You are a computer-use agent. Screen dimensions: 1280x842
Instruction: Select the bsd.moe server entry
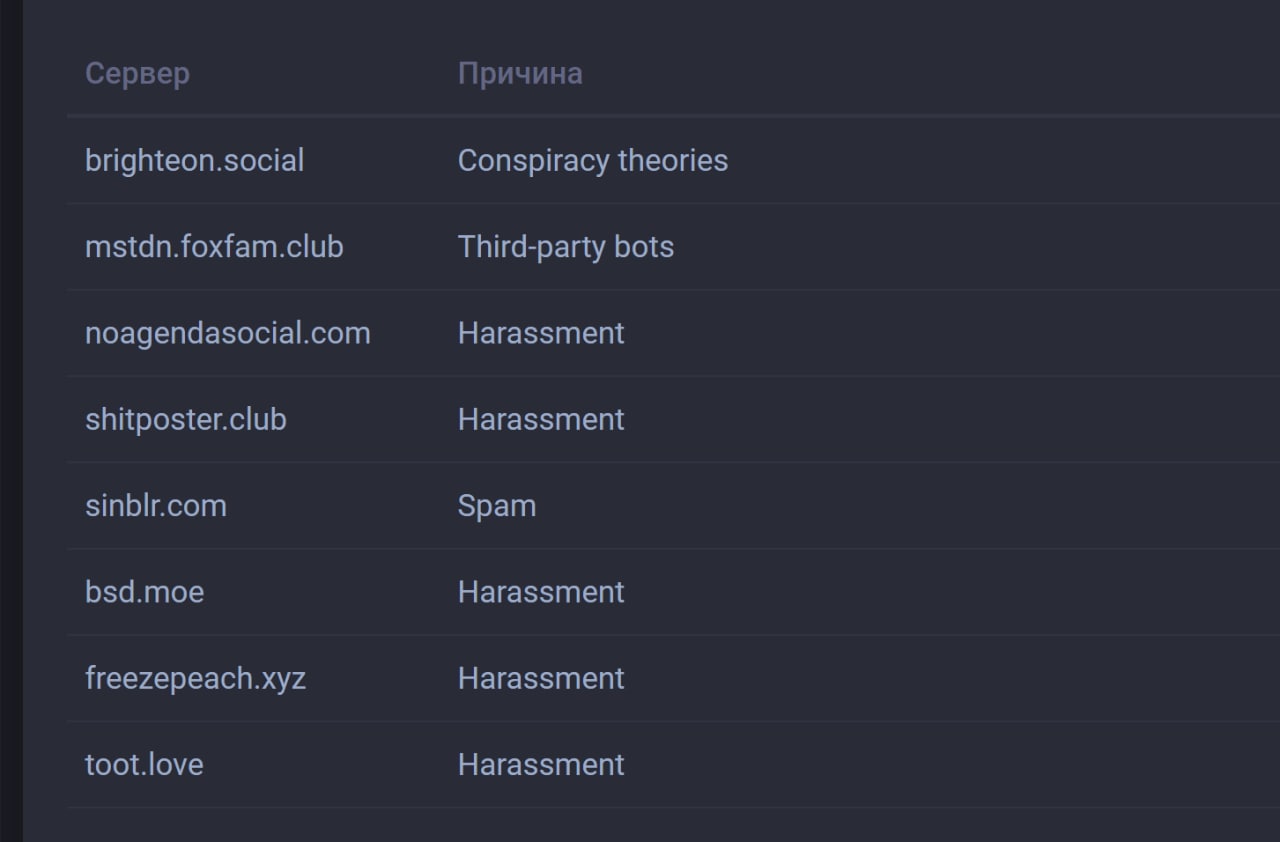tap(145, 592)
